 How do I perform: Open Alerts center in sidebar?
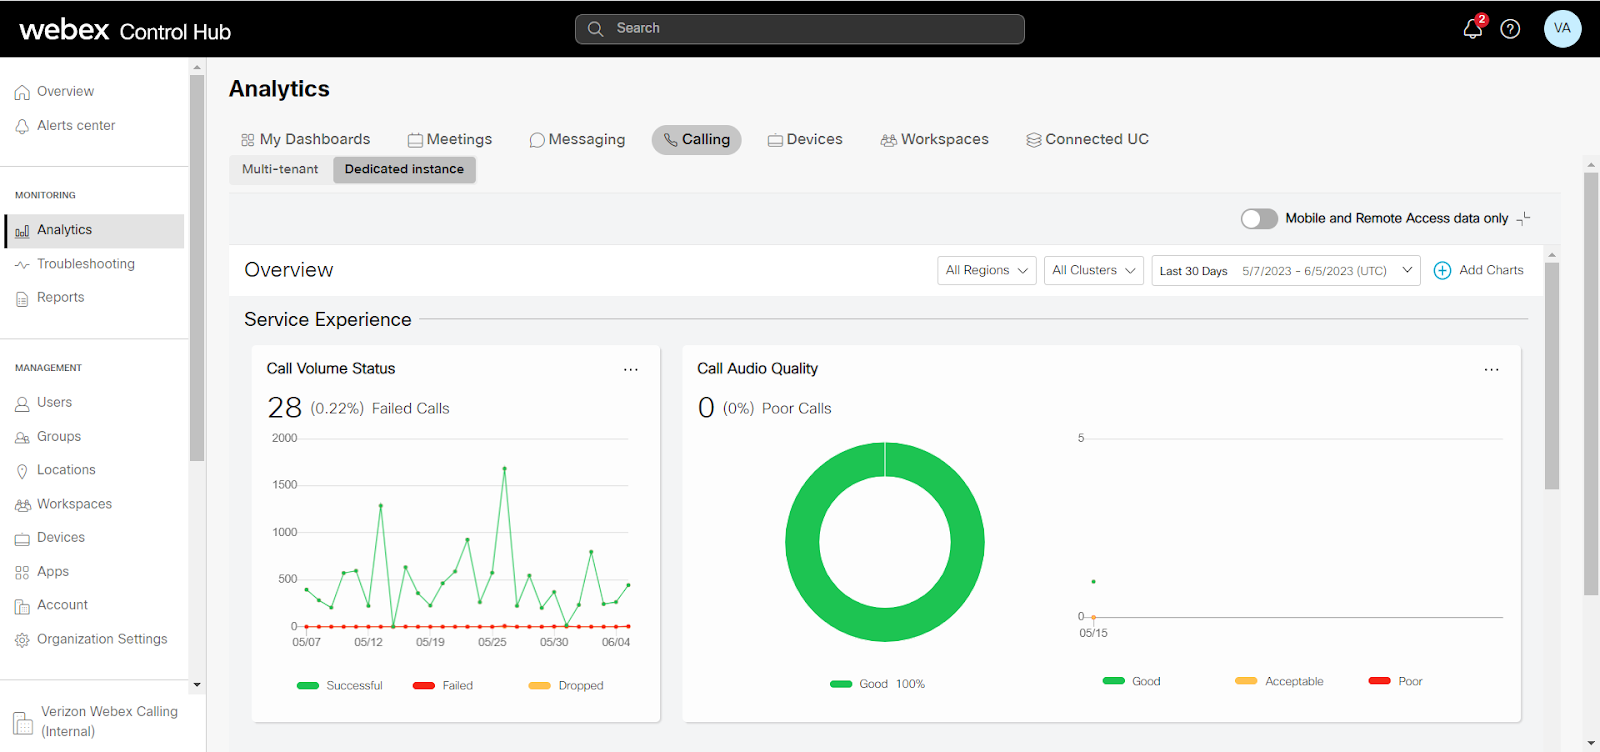click(76, 126)
